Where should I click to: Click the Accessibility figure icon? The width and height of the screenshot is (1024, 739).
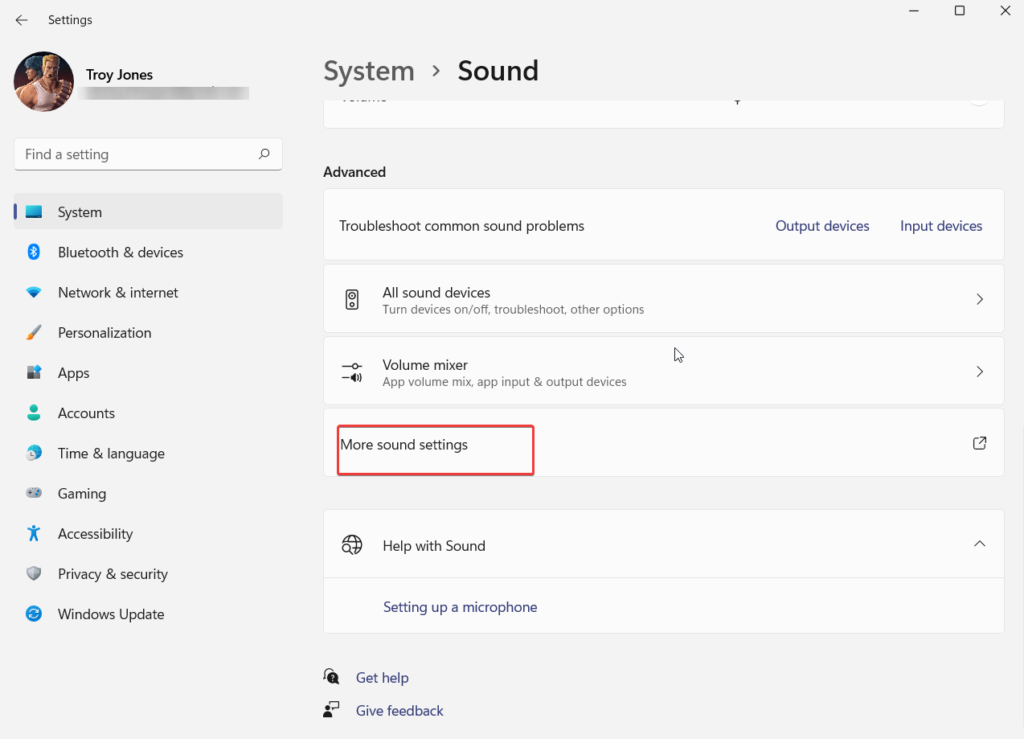34,533
